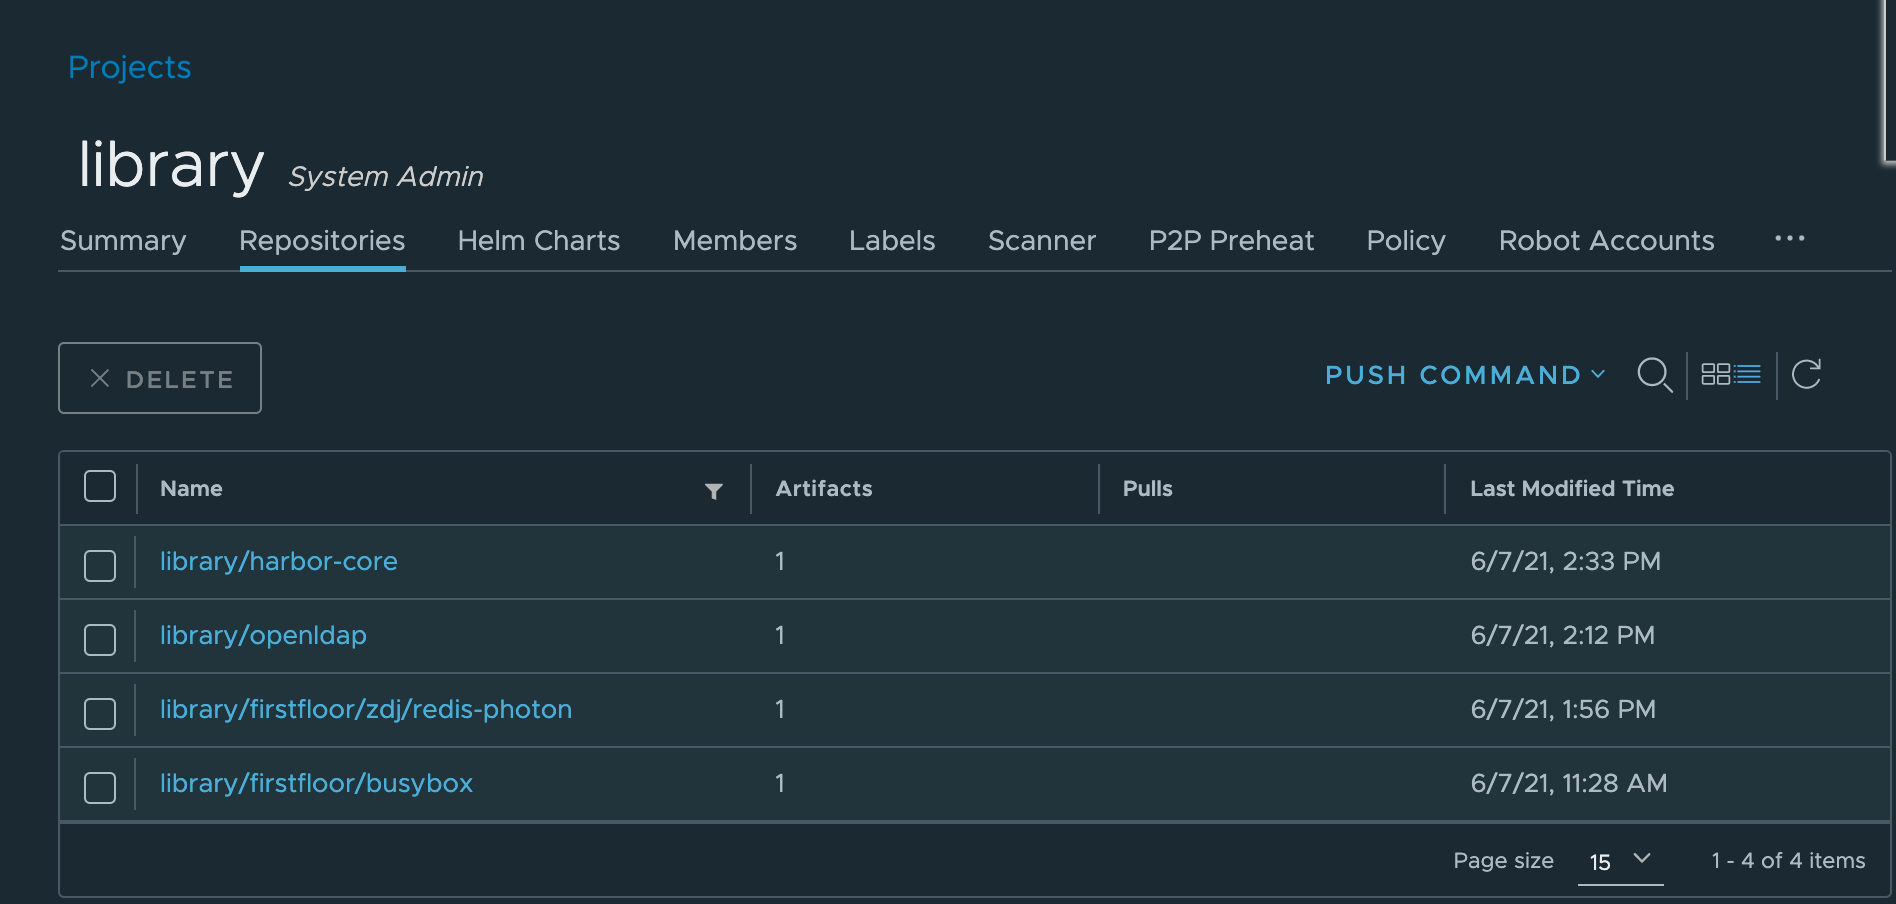This screenshot has width=1896, height=904.
Task: Check the library/harbor-core row checkbox
Action: [x=100, y=565]
